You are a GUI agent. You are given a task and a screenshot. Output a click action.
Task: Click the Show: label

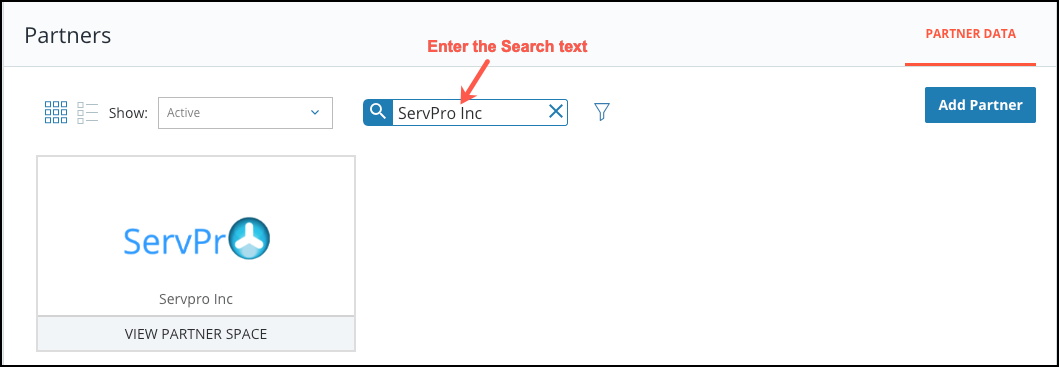128,113
